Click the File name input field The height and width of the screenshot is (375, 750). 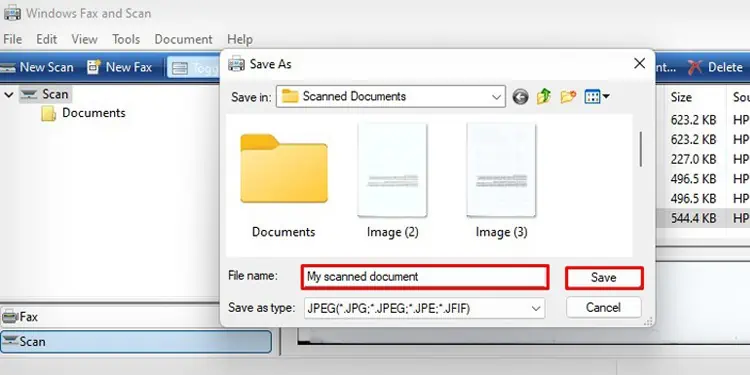pos(425,277)
